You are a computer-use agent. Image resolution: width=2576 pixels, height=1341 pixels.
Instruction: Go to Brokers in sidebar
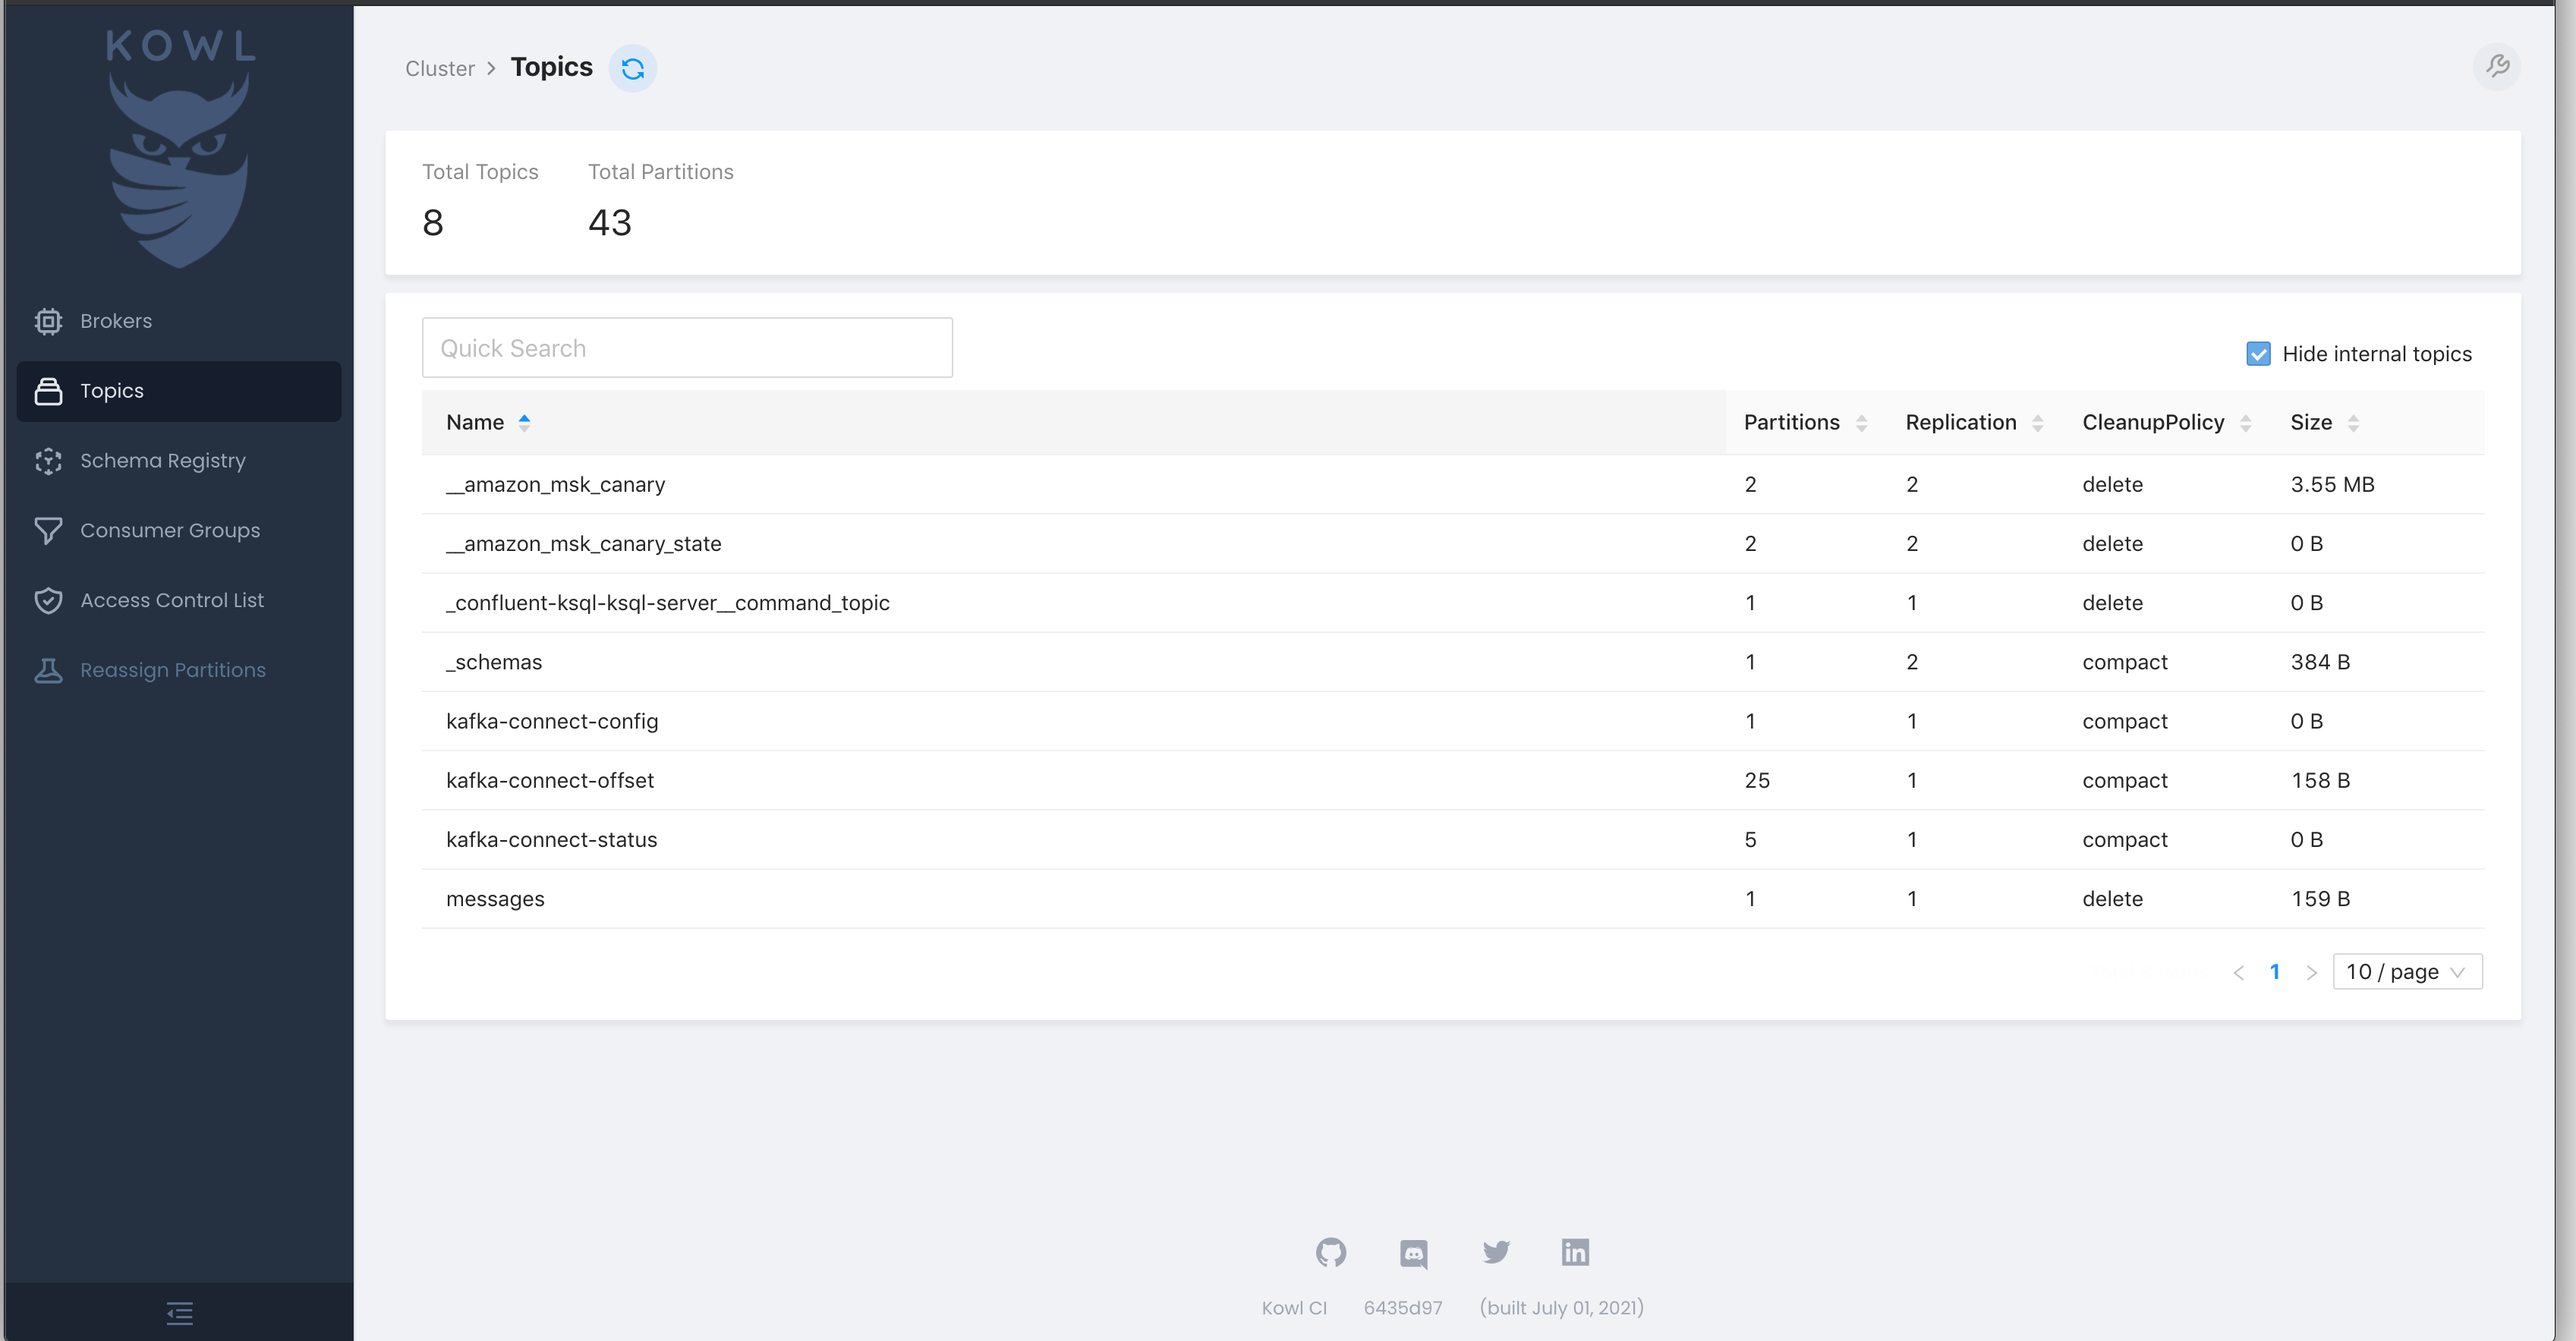click(x=116, y=321)
